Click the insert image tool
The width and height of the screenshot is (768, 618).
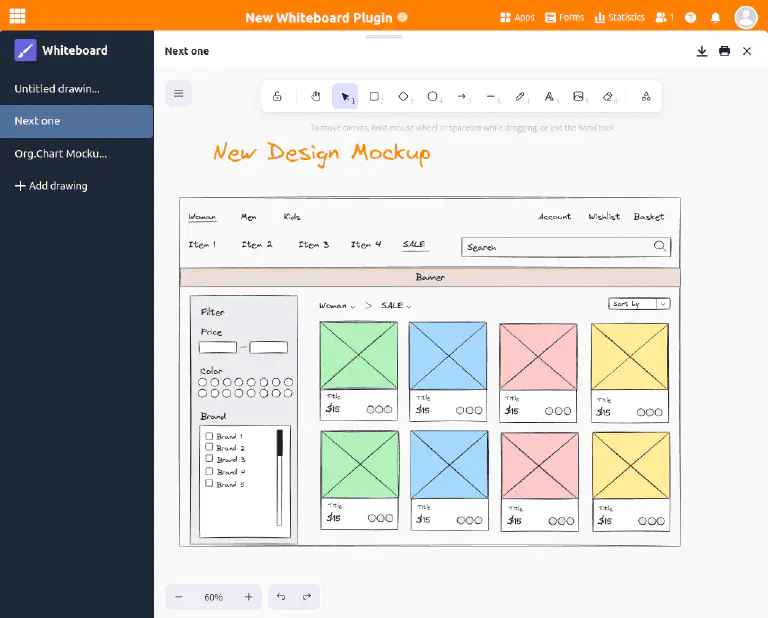pos(578,96)
